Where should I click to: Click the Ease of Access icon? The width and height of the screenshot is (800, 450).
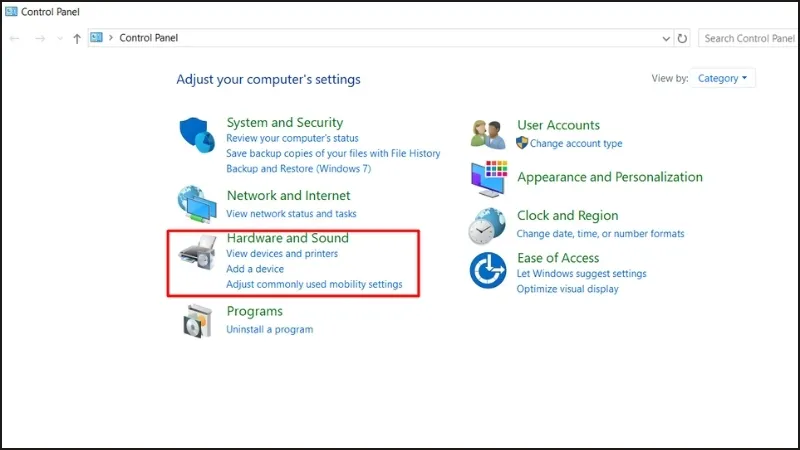click(488, 269)
